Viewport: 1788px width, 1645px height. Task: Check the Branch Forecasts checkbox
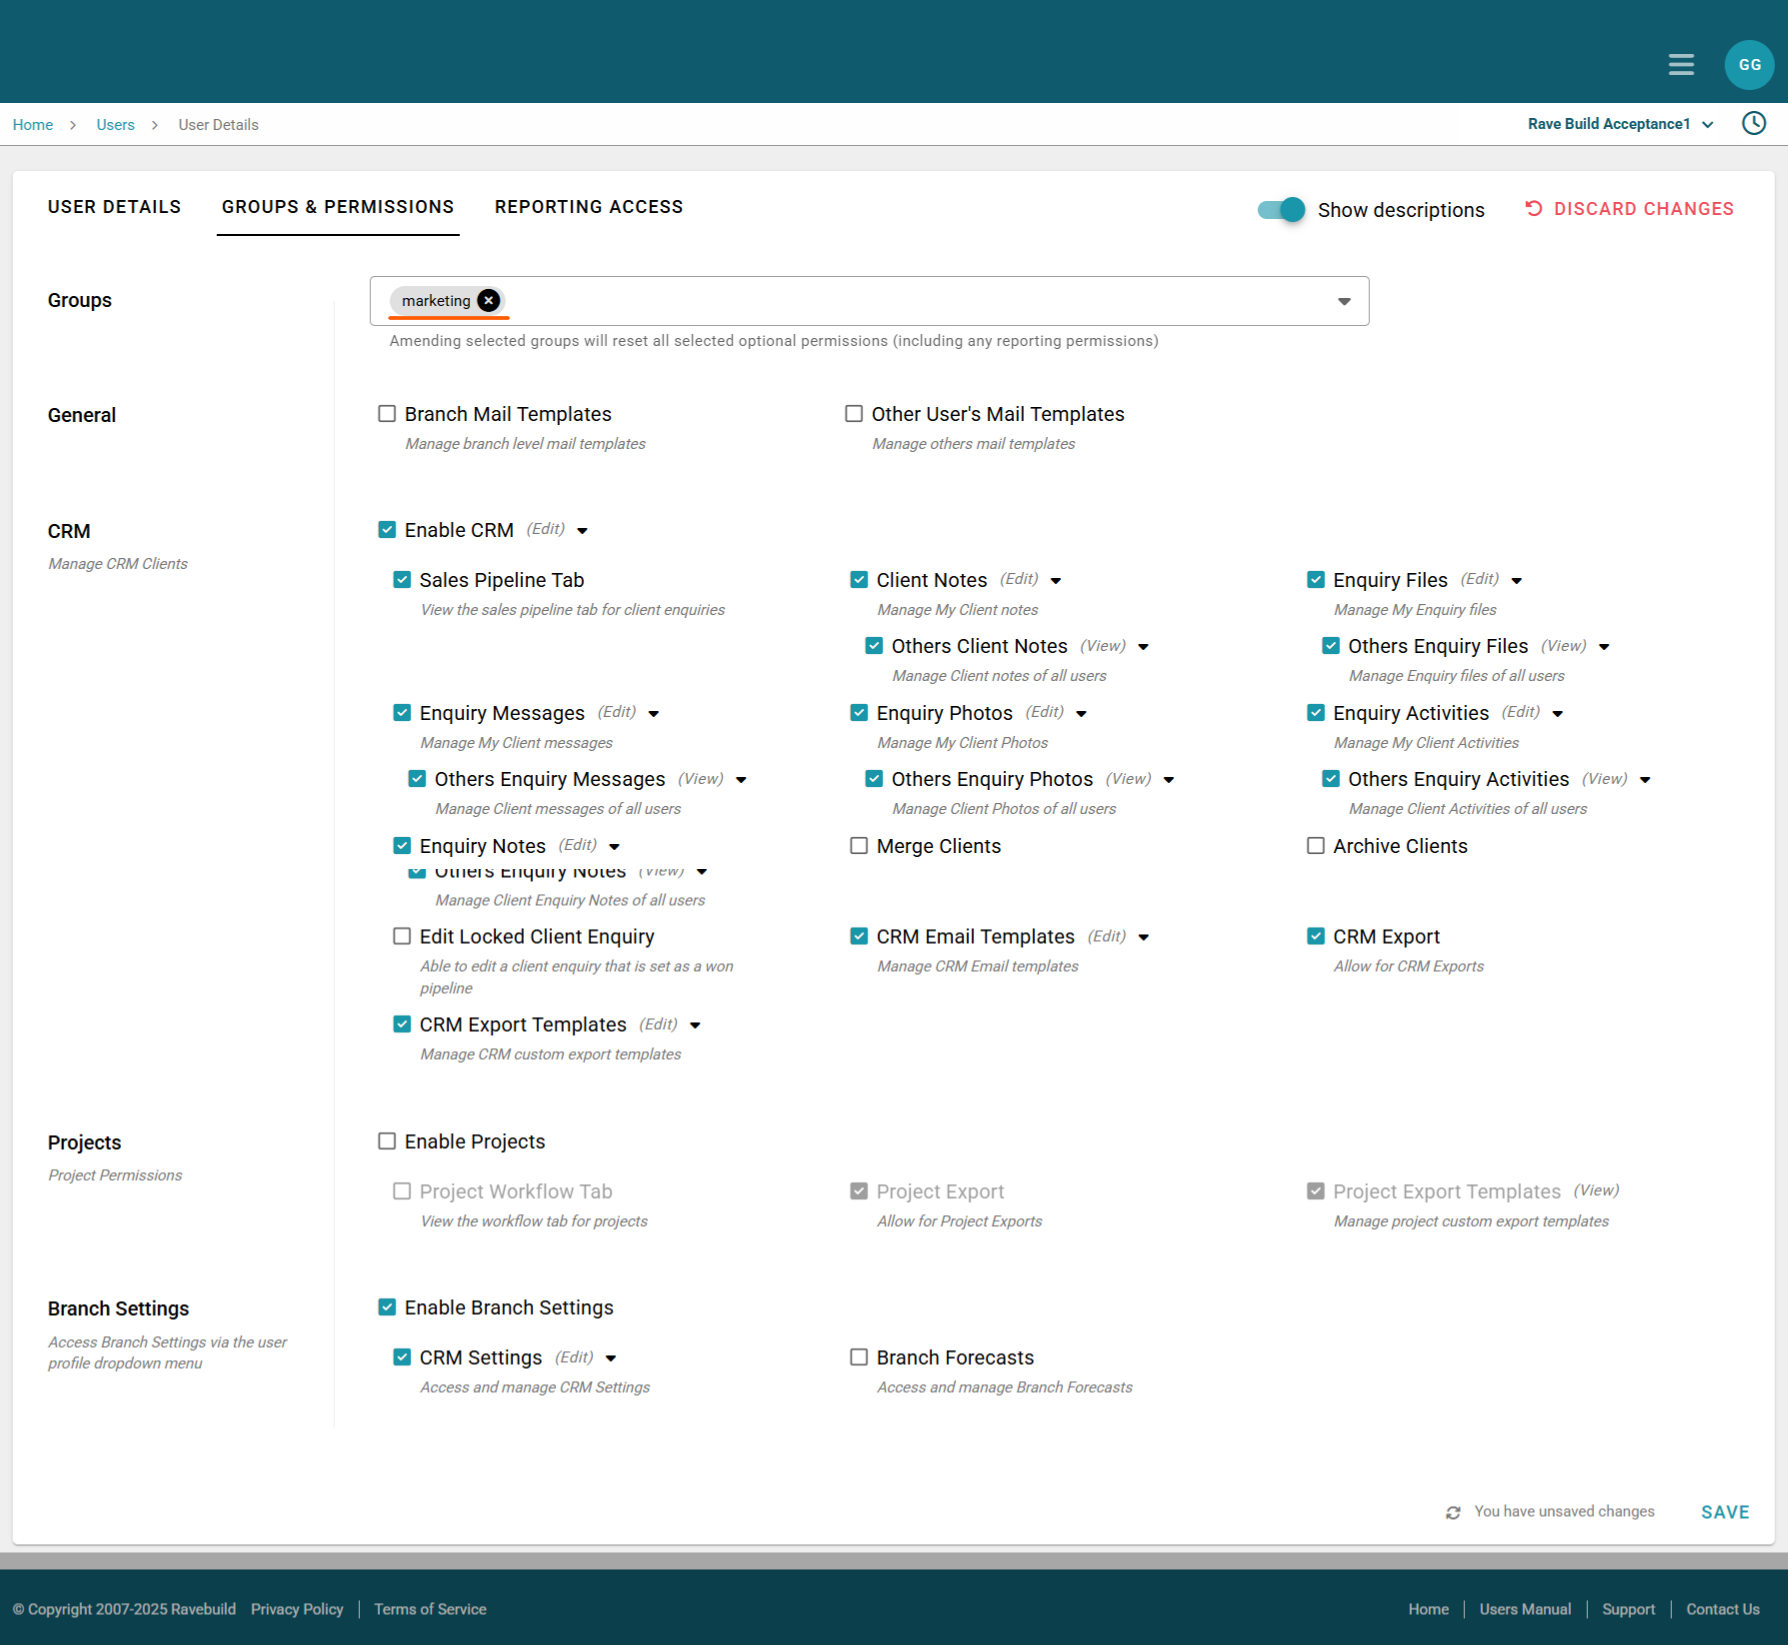pyautogui.click(x=859, y=1357)
